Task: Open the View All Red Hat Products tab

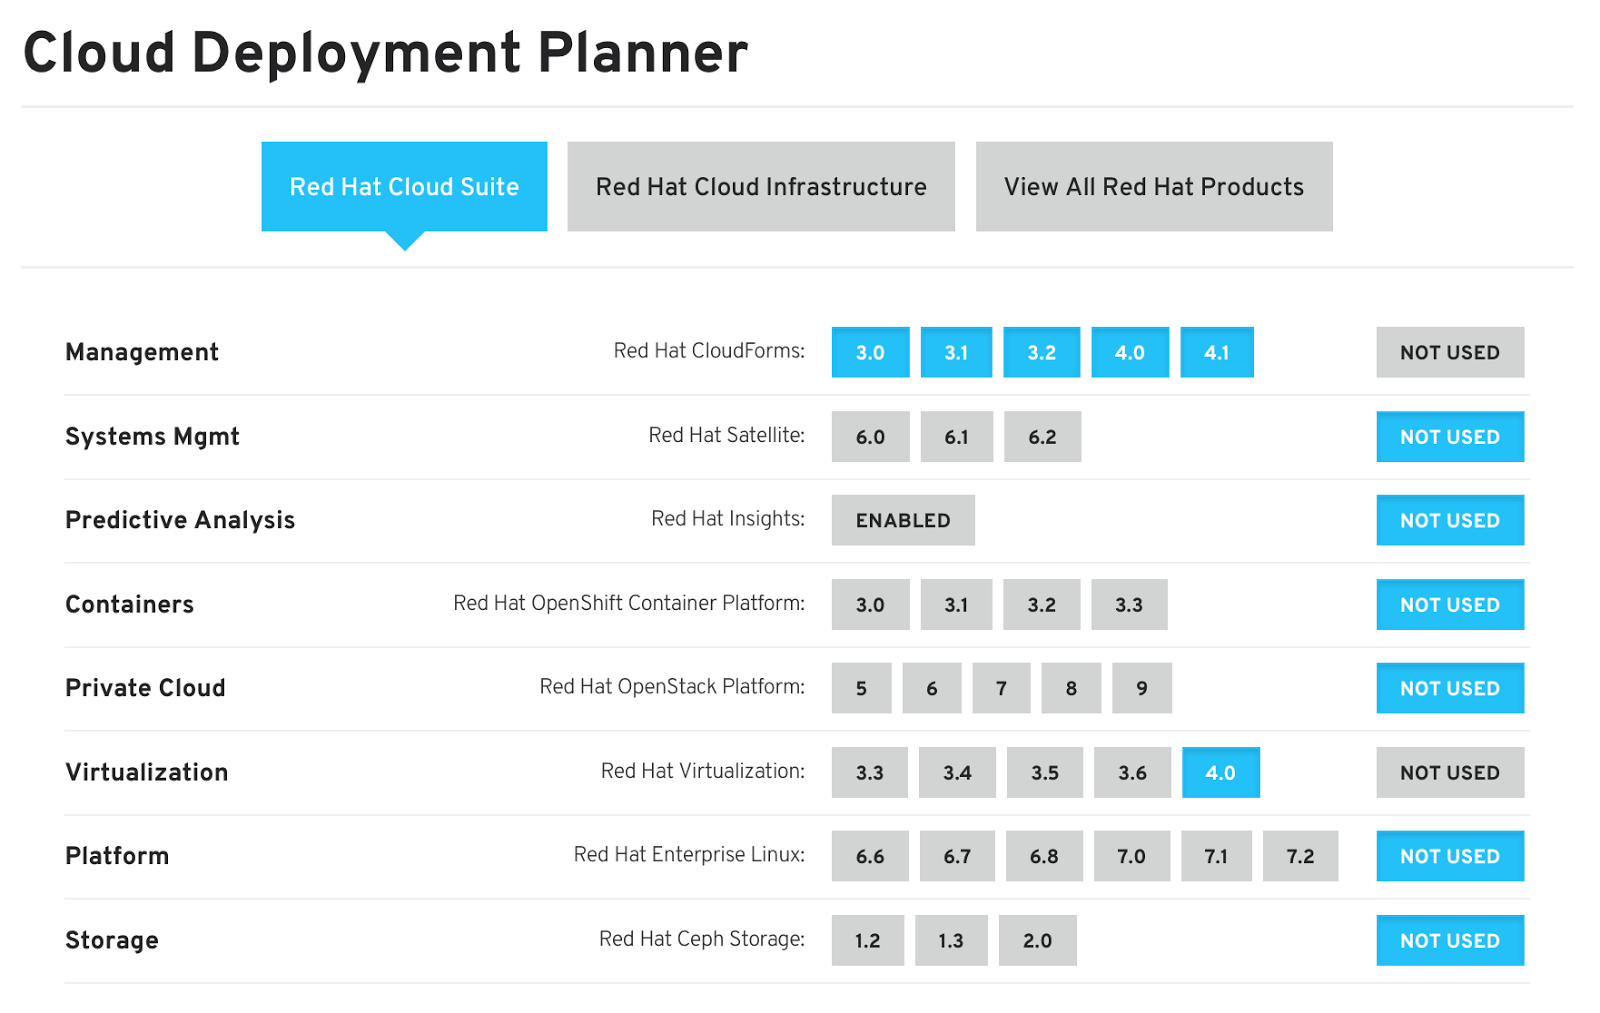Action: pos(1153,186)
